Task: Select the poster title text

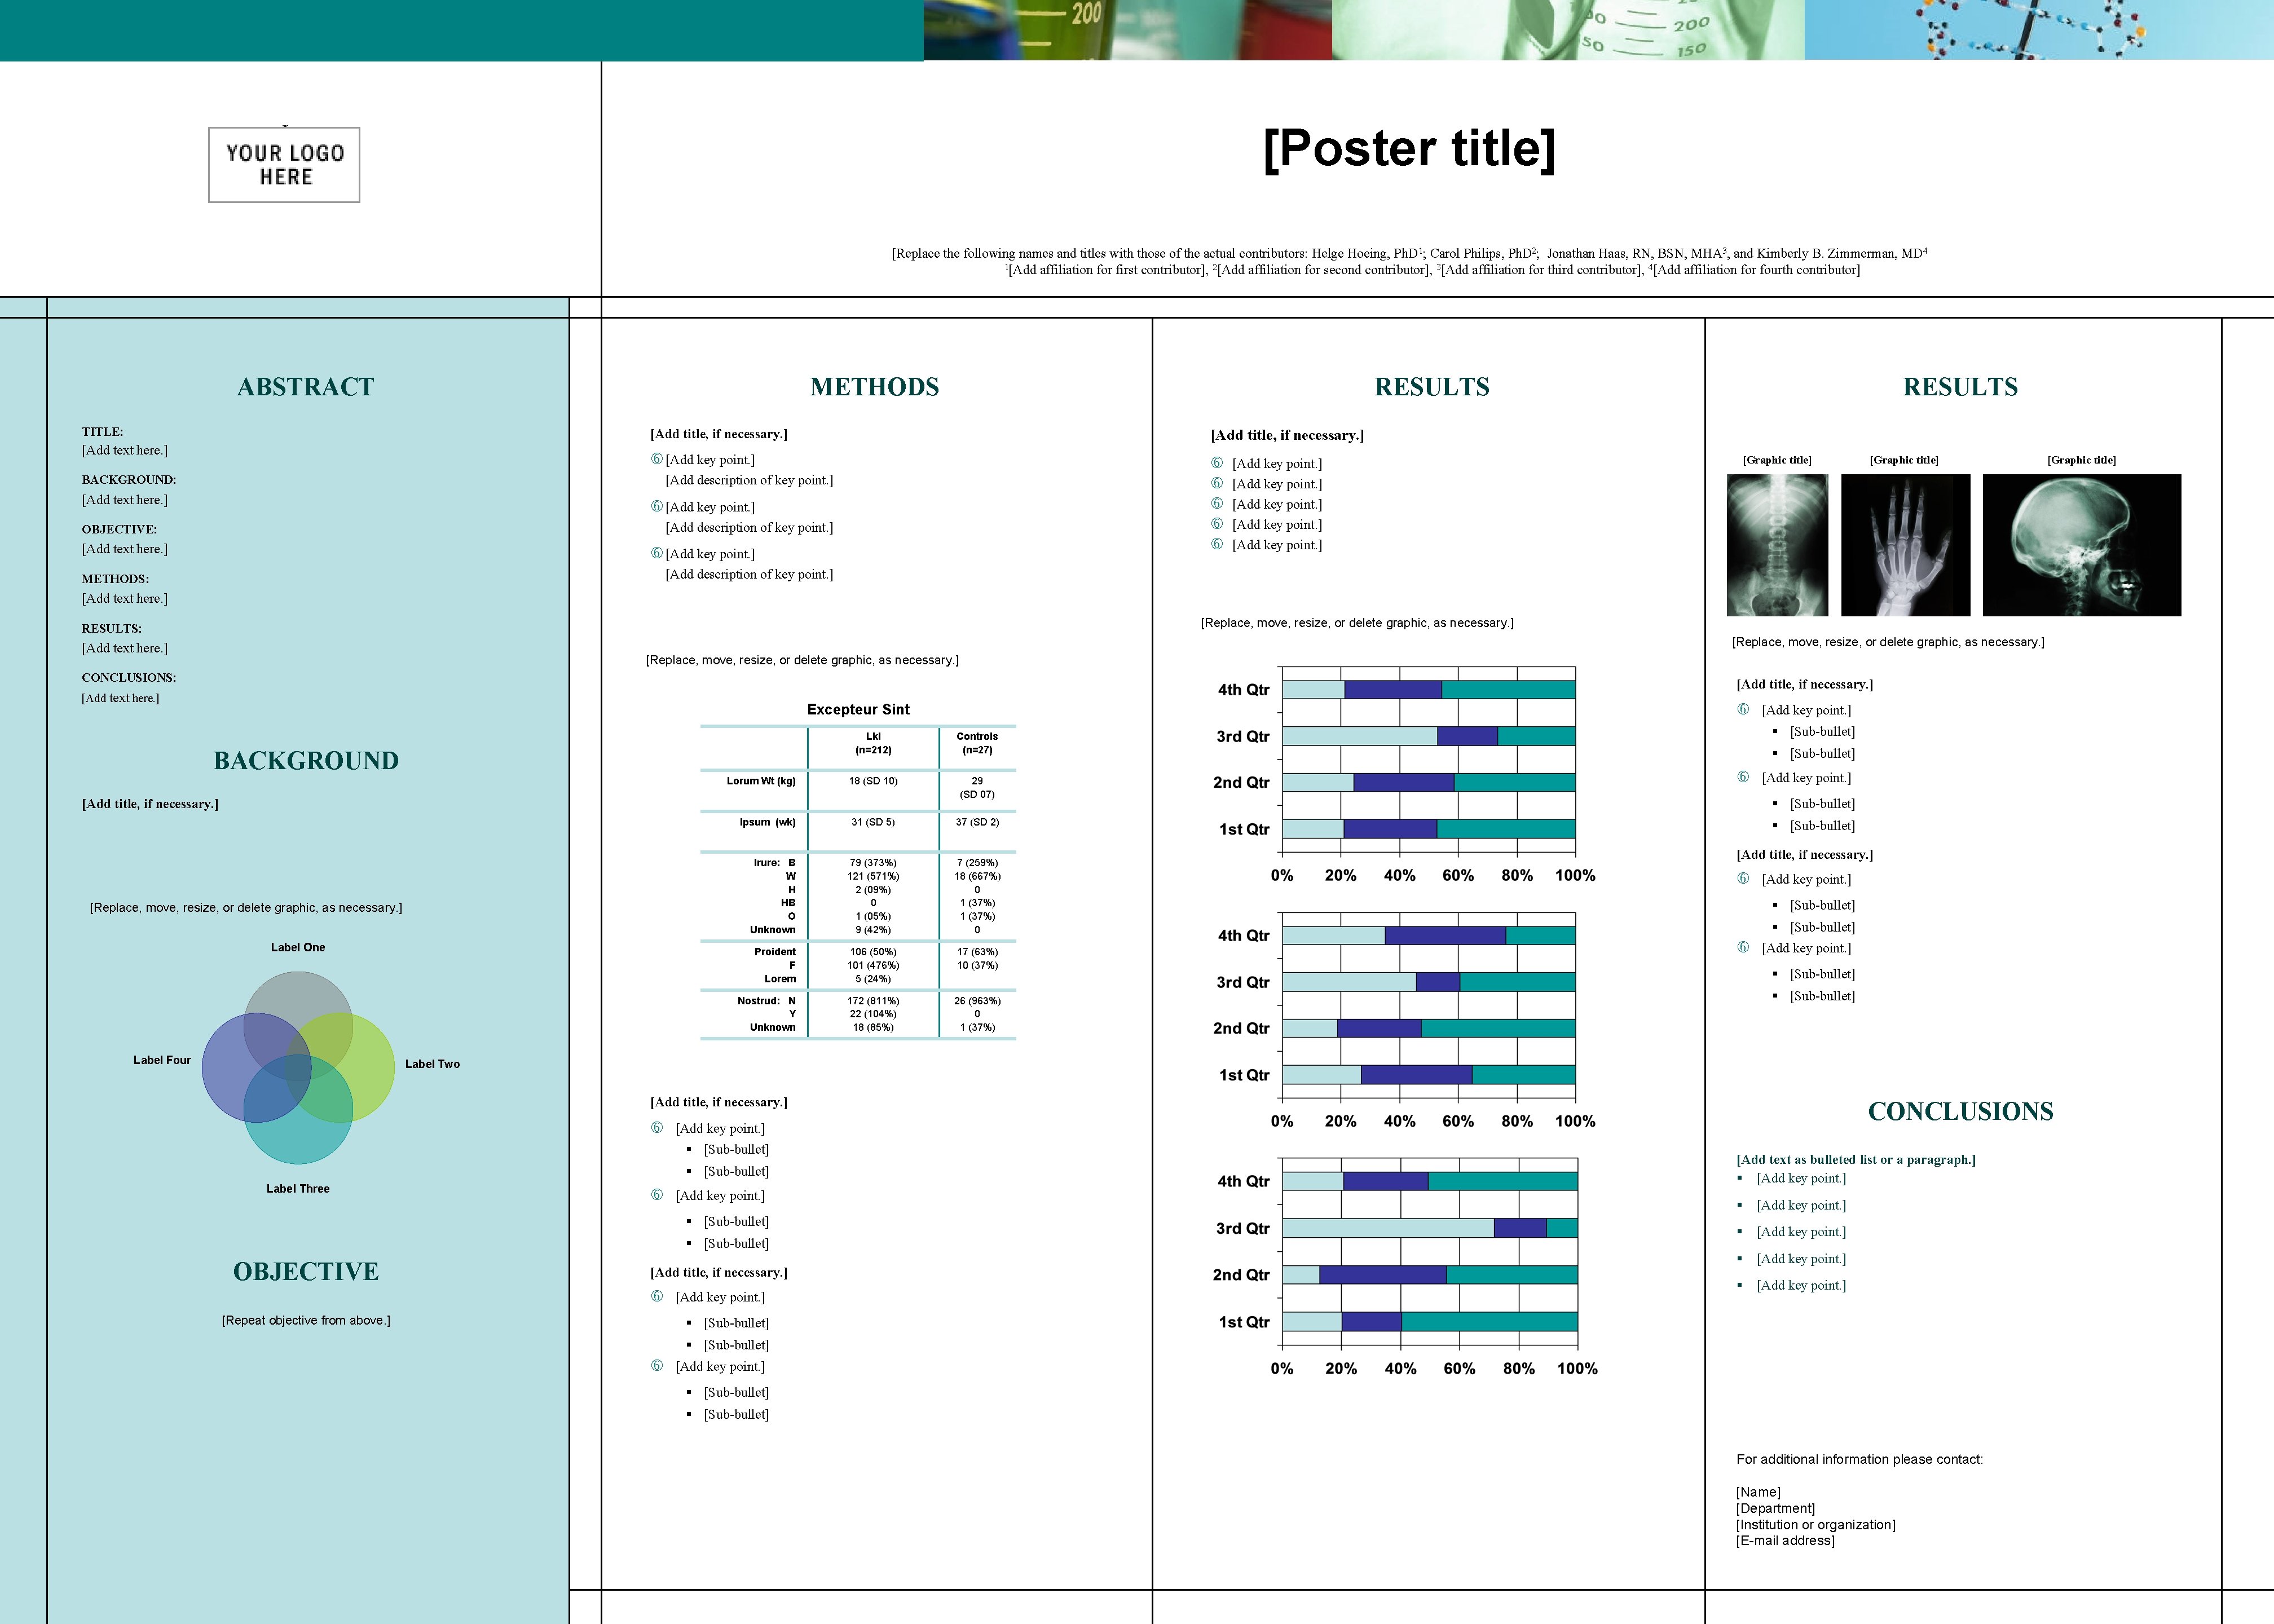Action: coord(1408,148)
